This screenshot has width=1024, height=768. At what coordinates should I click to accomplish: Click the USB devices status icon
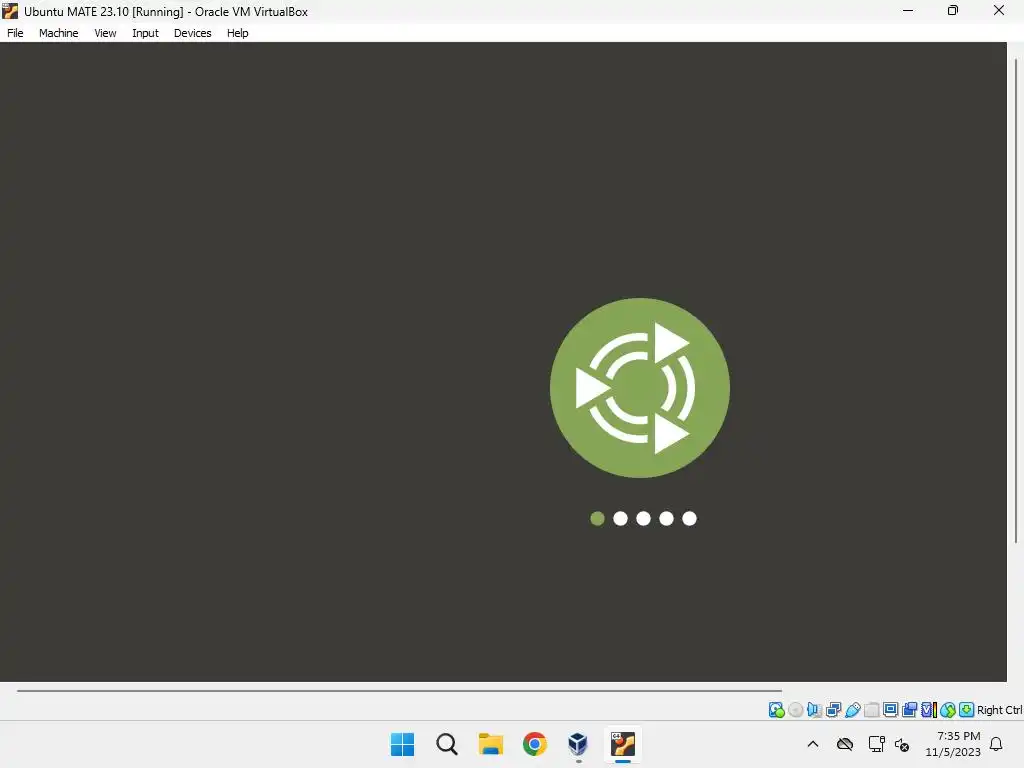853,710
